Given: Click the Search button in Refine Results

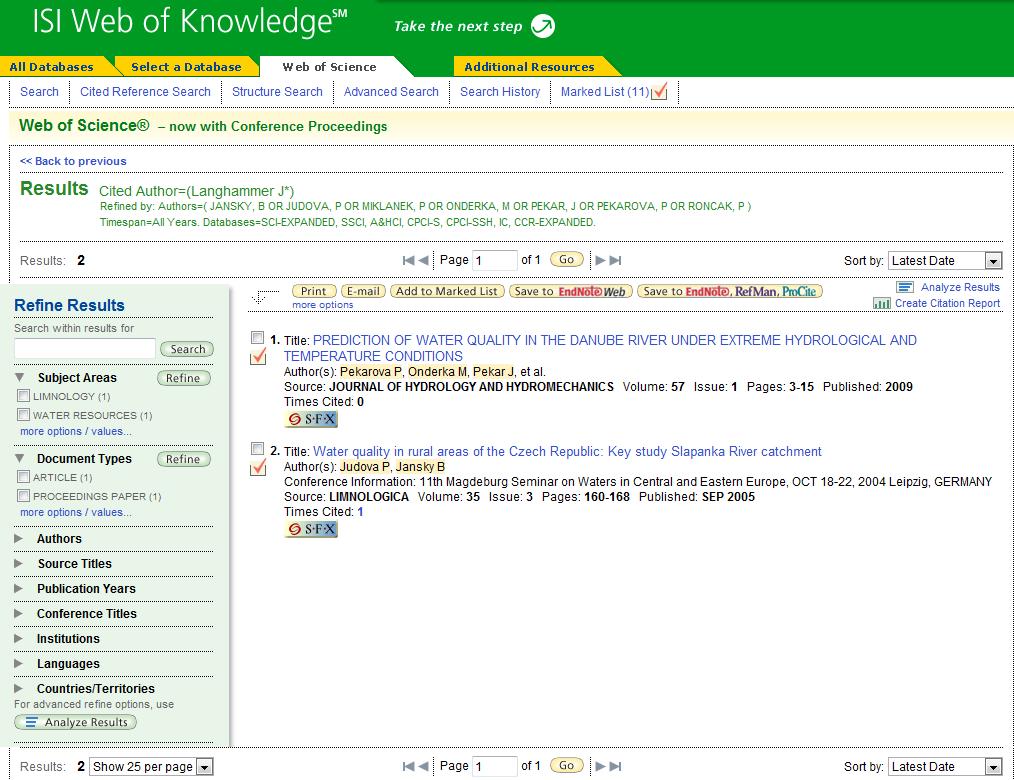Looking at the screenshot, I should 187,349.
